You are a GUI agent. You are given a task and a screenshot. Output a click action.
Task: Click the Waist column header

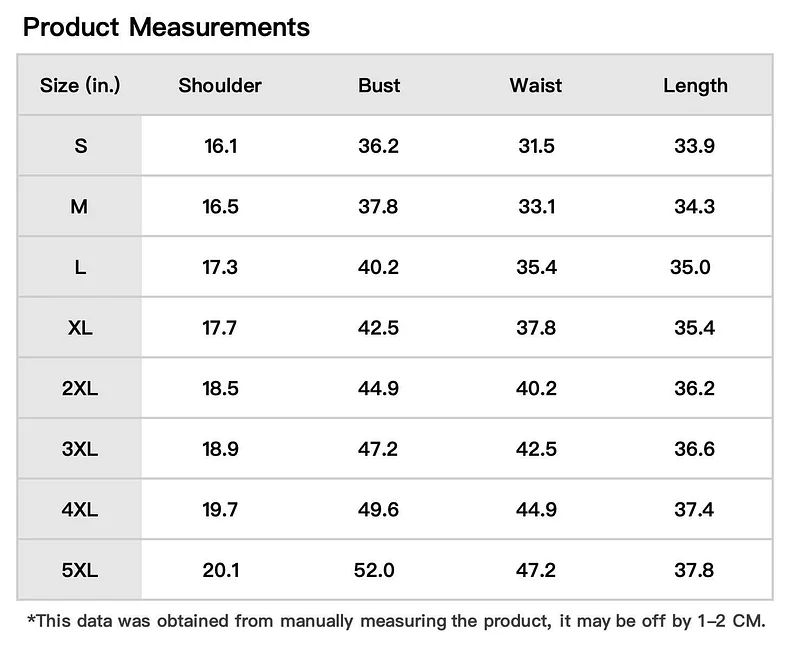(536, 86)
